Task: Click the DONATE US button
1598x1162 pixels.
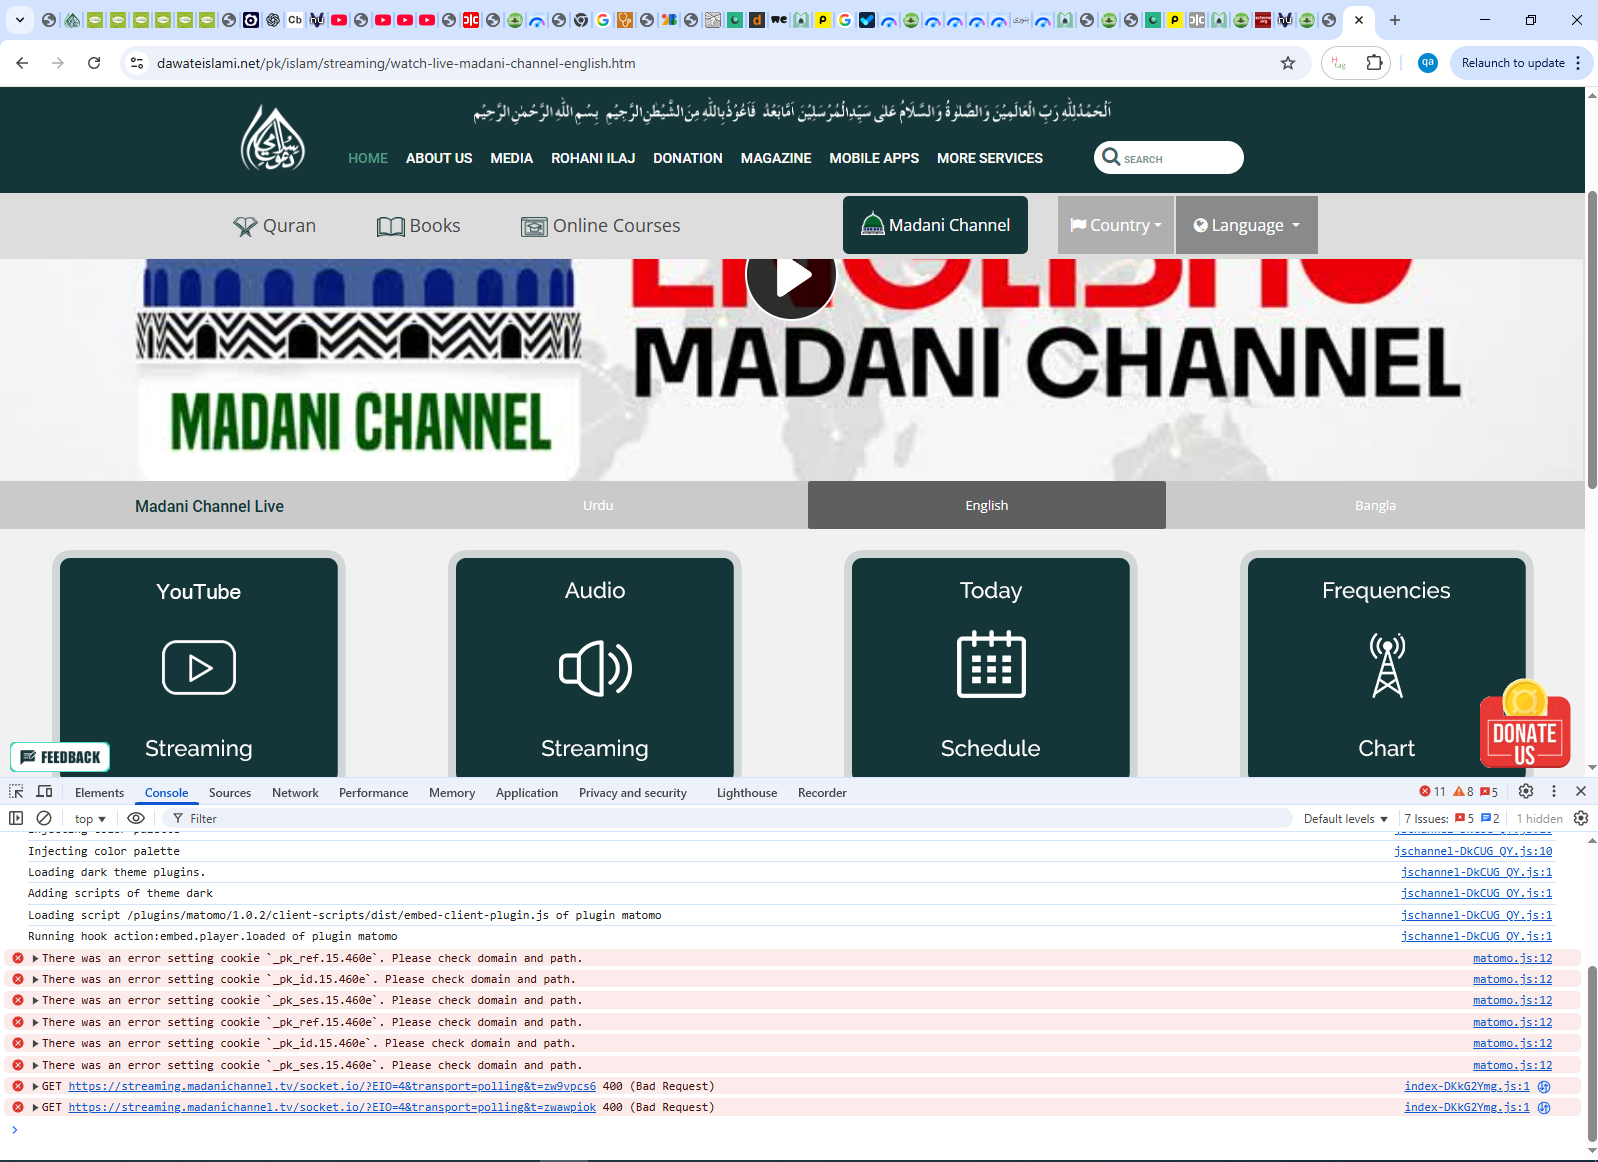Action: click(1524, 730)
